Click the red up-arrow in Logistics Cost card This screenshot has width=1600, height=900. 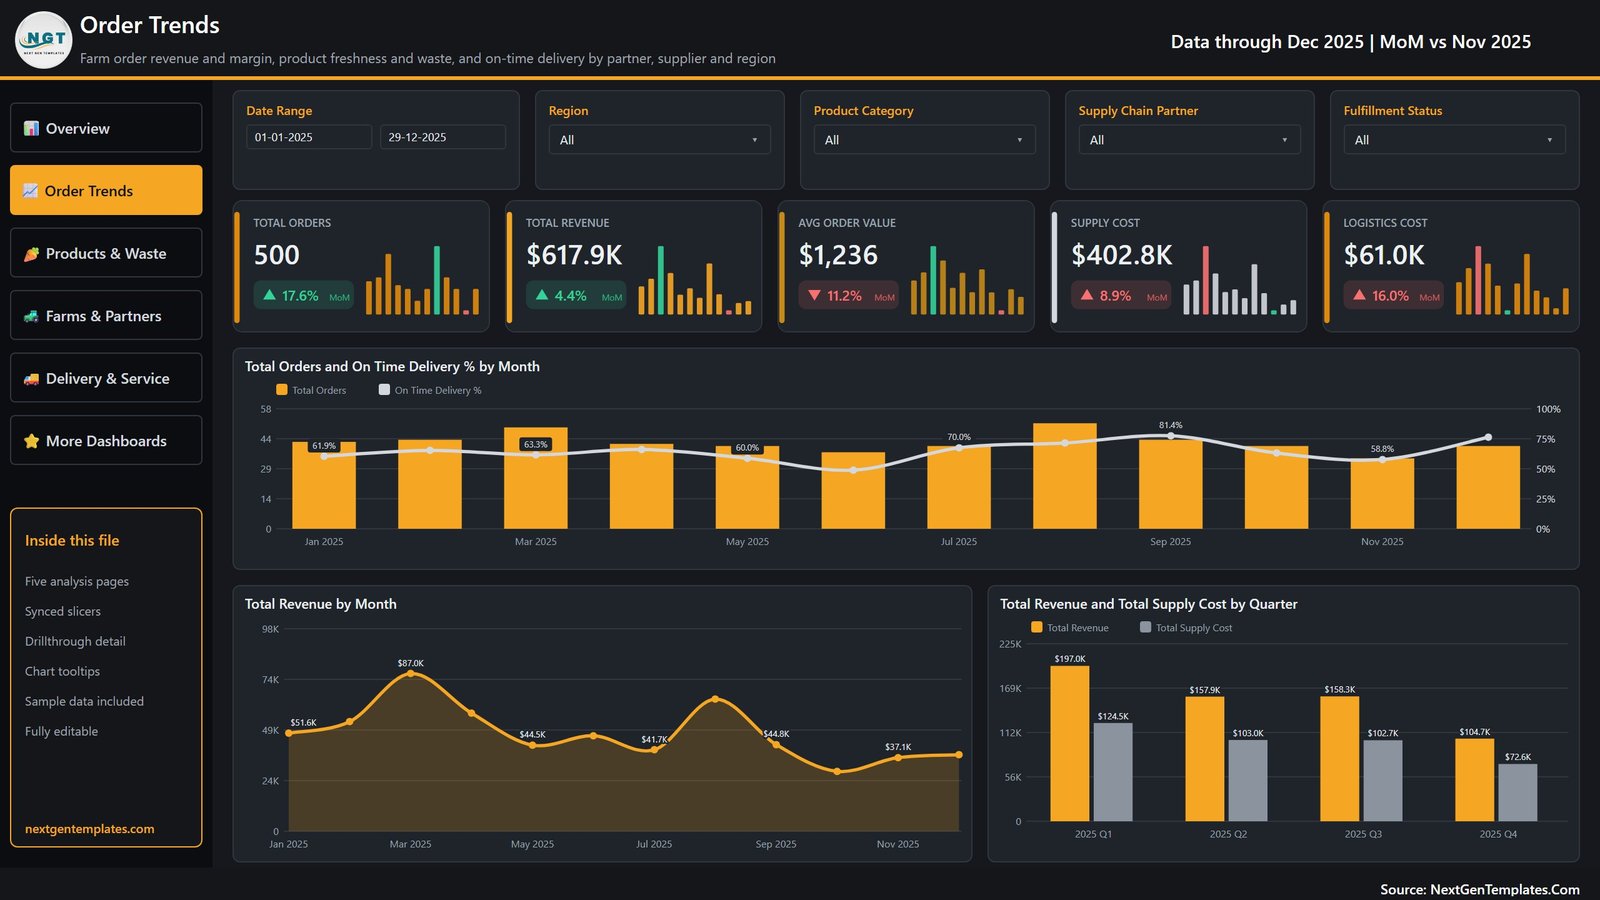point(1359,295)
